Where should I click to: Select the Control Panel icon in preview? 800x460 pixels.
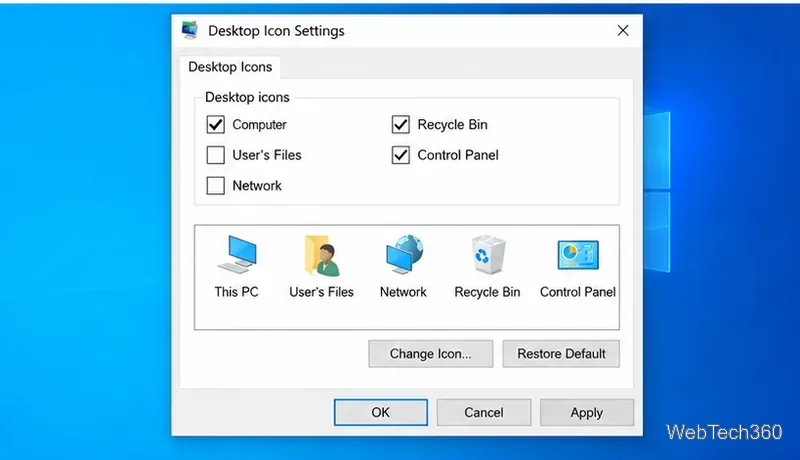tap(578, 254)
